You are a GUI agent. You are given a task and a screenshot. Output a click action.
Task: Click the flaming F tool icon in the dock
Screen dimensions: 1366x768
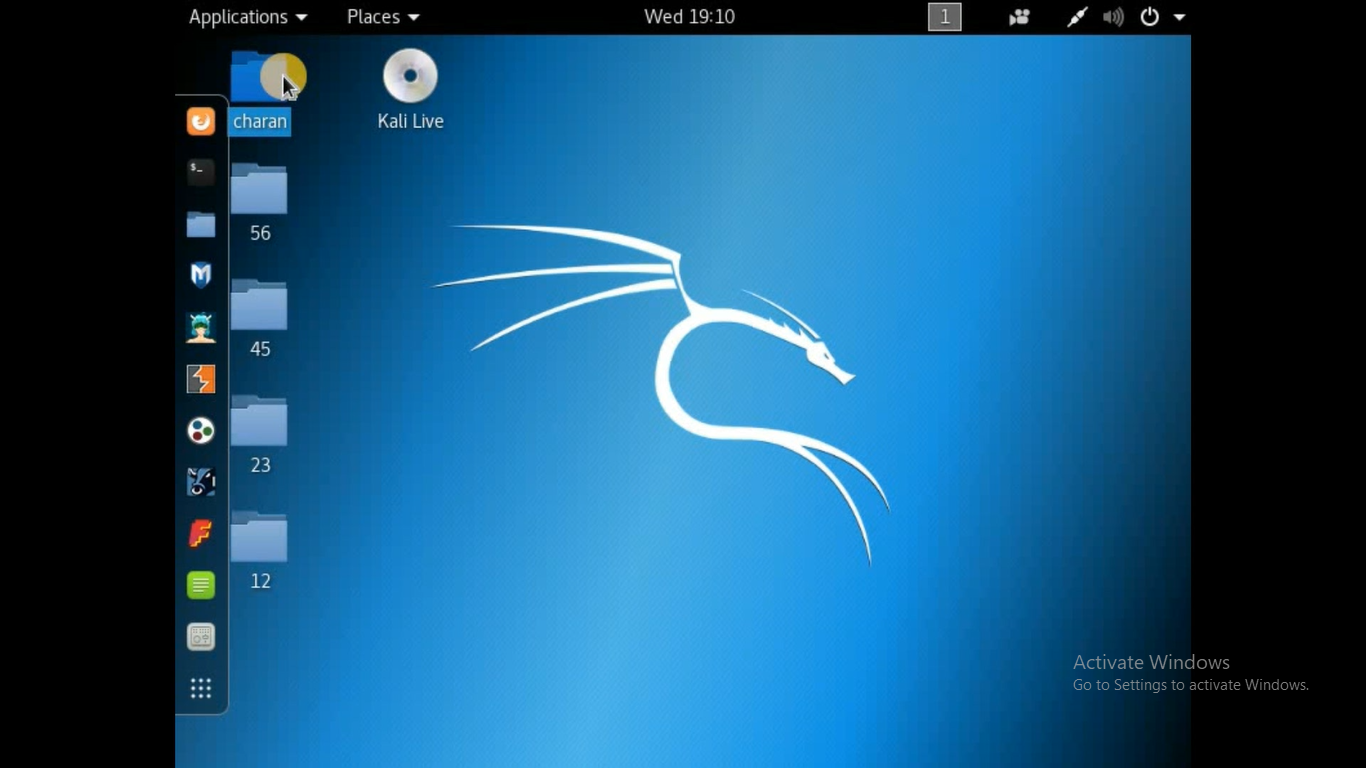point(201,533)
